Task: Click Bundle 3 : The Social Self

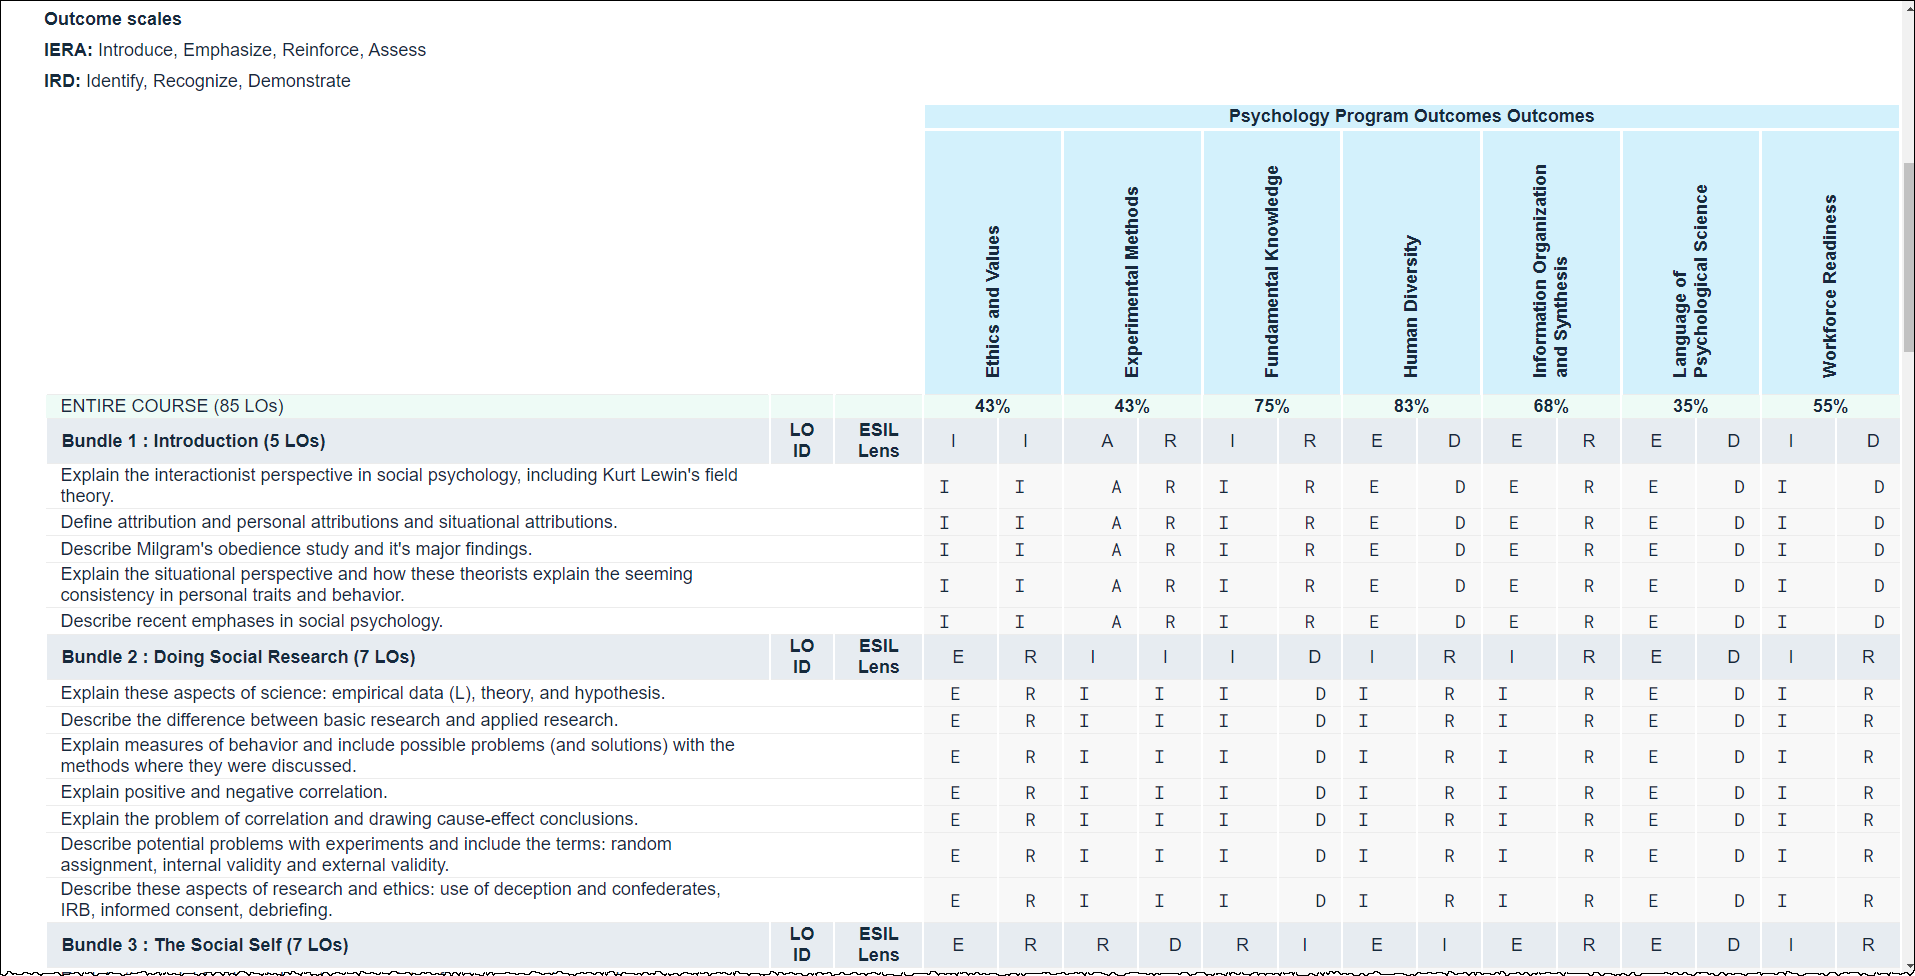Action: point(204,945)
